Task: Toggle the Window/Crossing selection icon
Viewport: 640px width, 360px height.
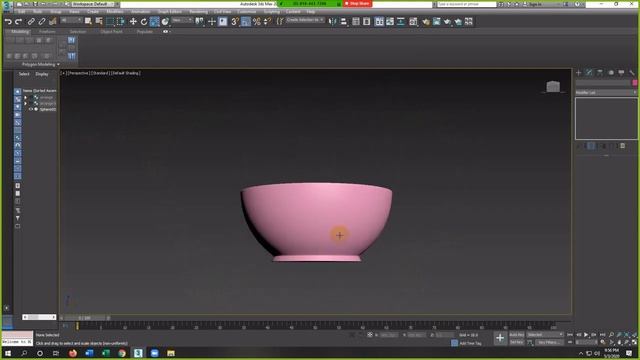Action: (121, 22)
